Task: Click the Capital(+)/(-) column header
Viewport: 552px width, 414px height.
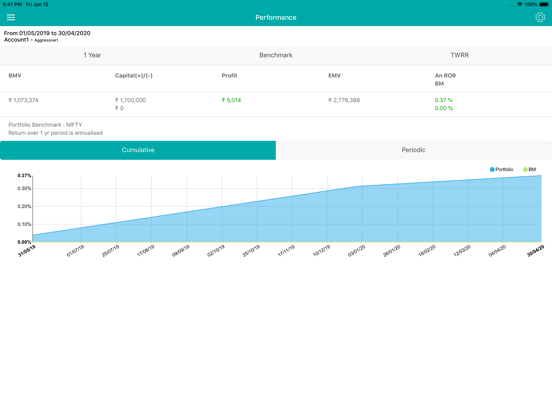Action: click(x=133, y=76)
